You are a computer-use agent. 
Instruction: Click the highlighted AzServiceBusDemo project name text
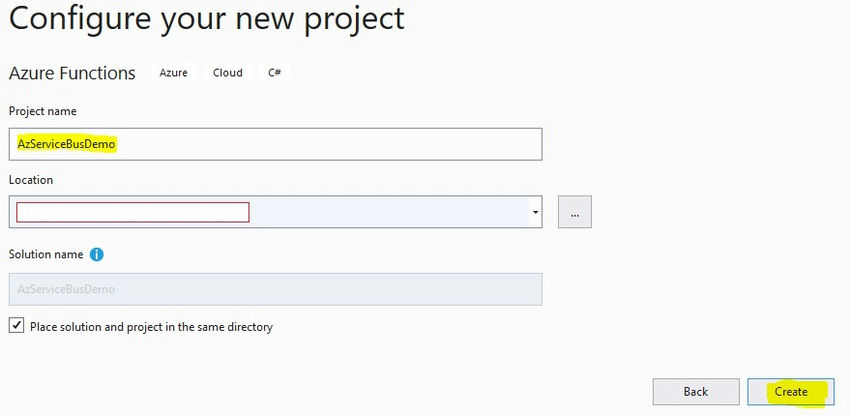(67, 144)
